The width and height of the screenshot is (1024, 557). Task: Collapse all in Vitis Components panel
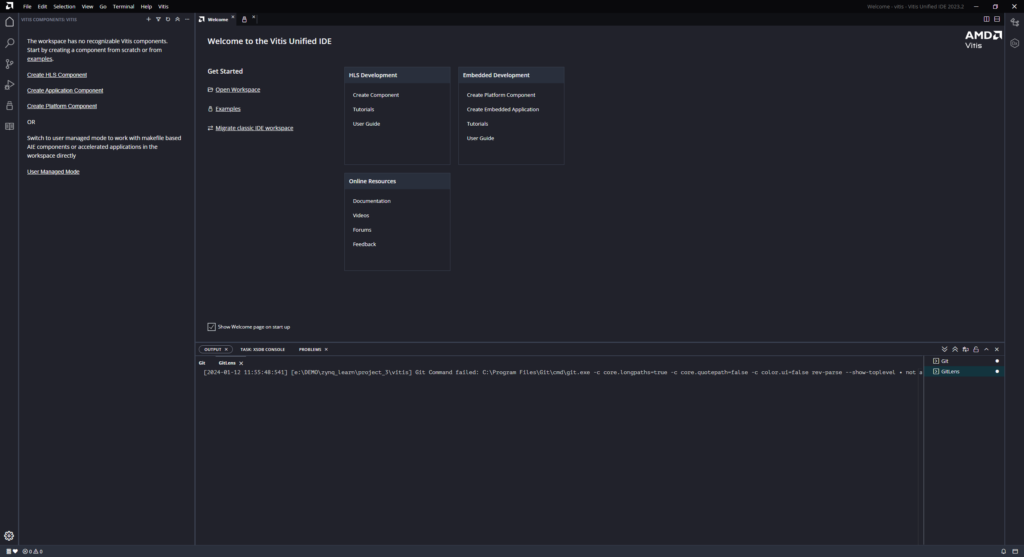pyautogui.click(x=177, y=20)
